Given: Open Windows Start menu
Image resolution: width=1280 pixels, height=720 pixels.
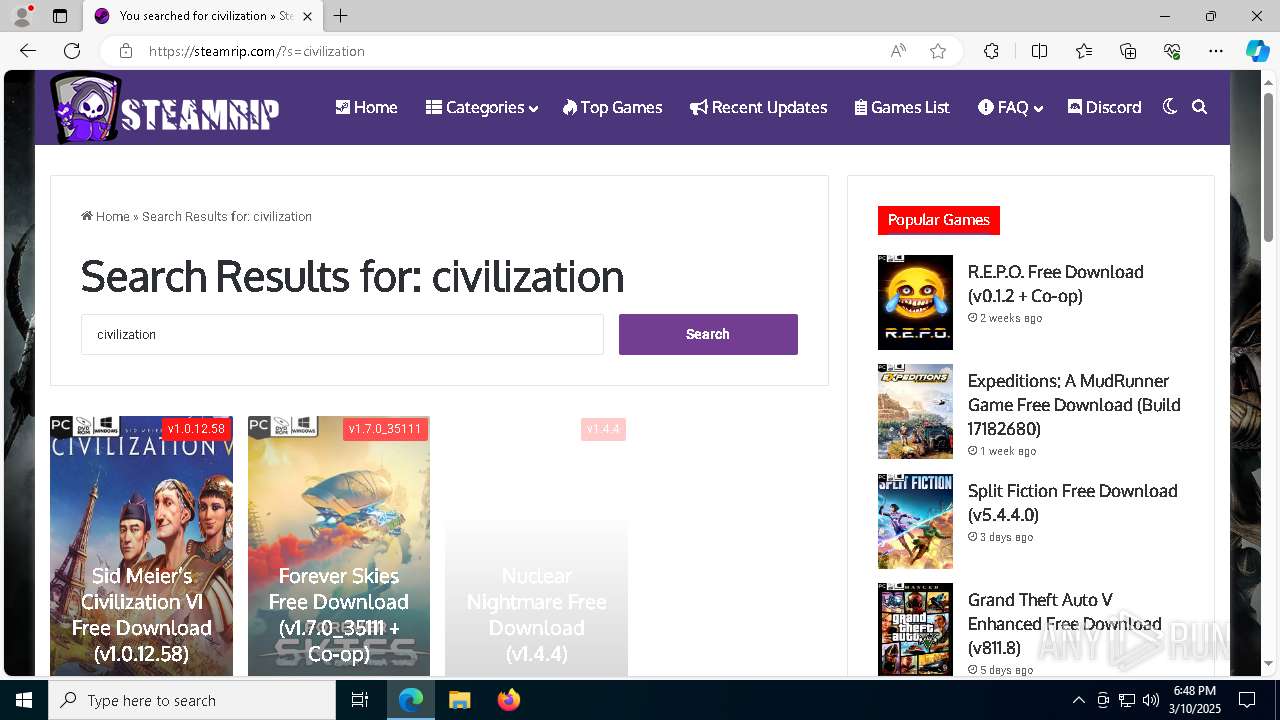Looking at the screenshot, I should 24,700.
